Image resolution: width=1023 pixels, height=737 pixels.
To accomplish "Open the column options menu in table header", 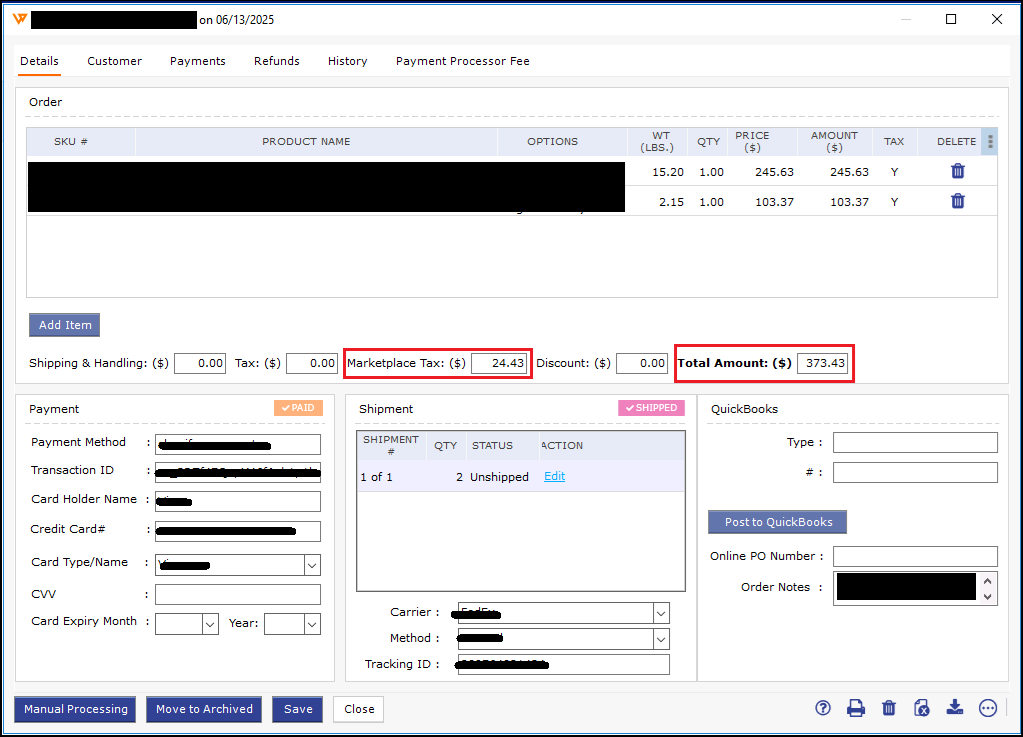I will click(990, 141).
